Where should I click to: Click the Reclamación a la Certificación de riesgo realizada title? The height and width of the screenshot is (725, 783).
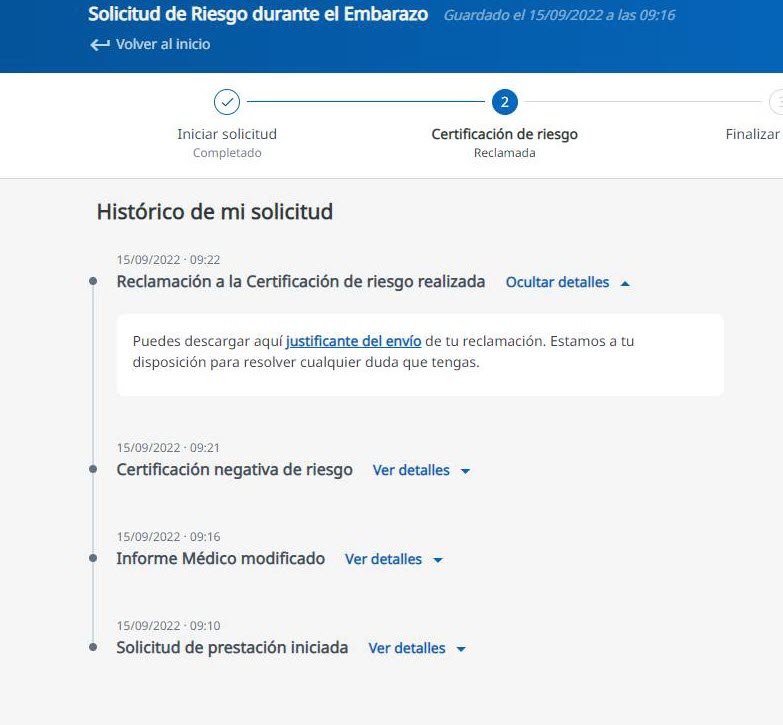301,282
